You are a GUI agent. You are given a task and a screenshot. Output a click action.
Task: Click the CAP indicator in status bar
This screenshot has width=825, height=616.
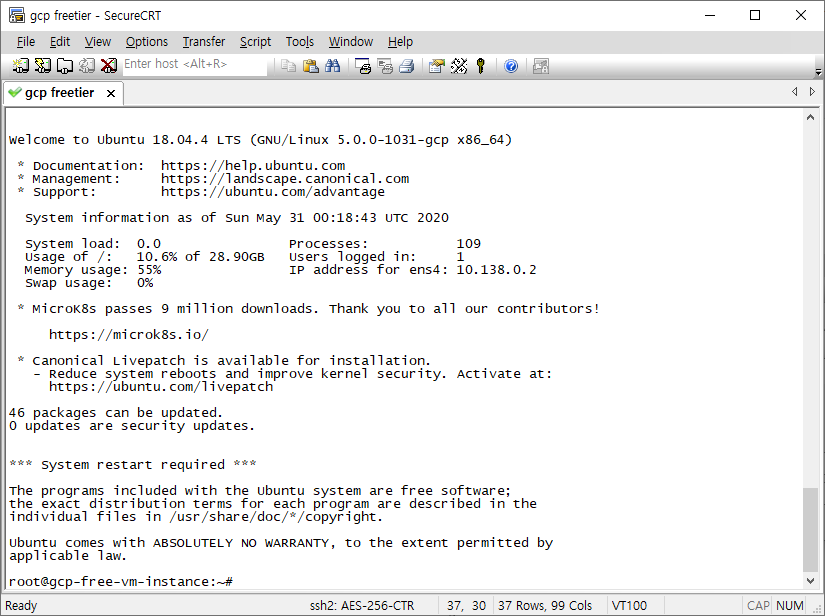pos(758,606)
